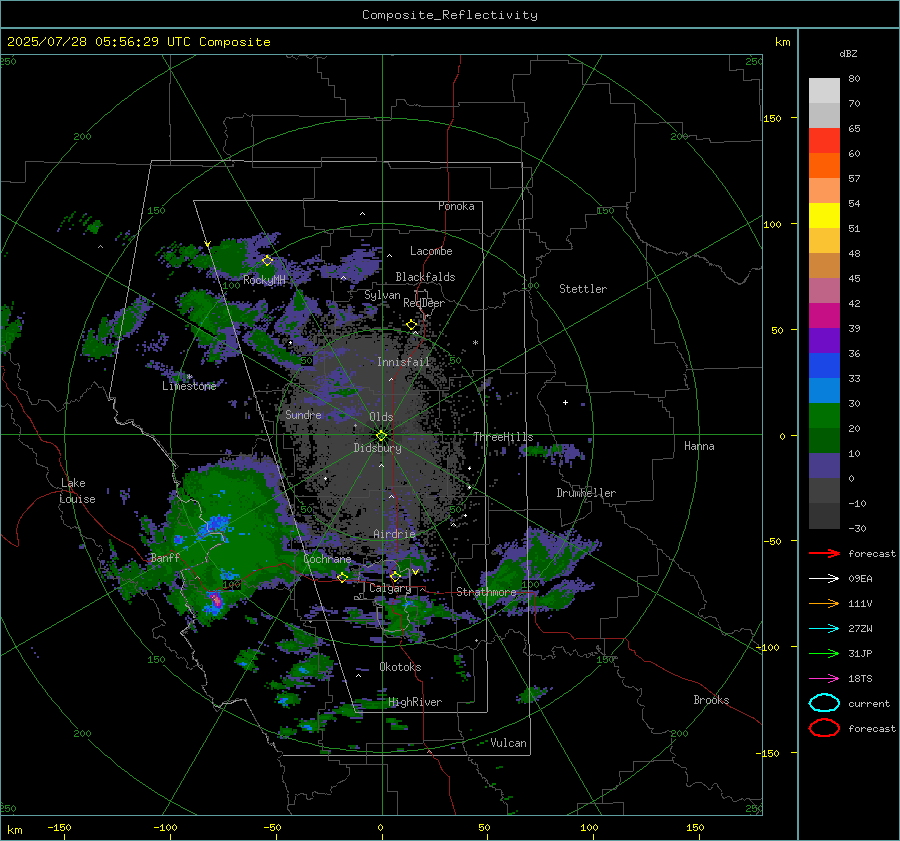Click the dBZ legend heading

pyautogui.click(x=848, y=53)
